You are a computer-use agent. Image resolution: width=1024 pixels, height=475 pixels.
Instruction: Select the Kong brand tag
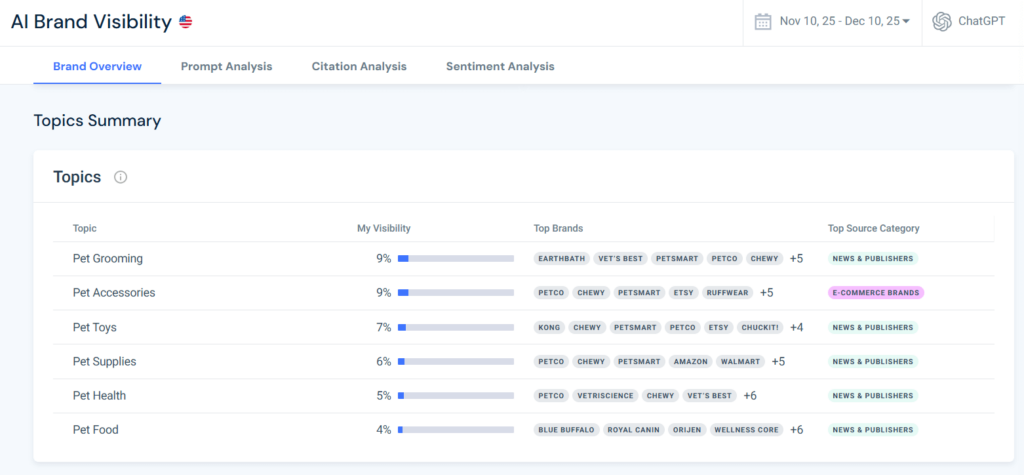coord(548,327)
